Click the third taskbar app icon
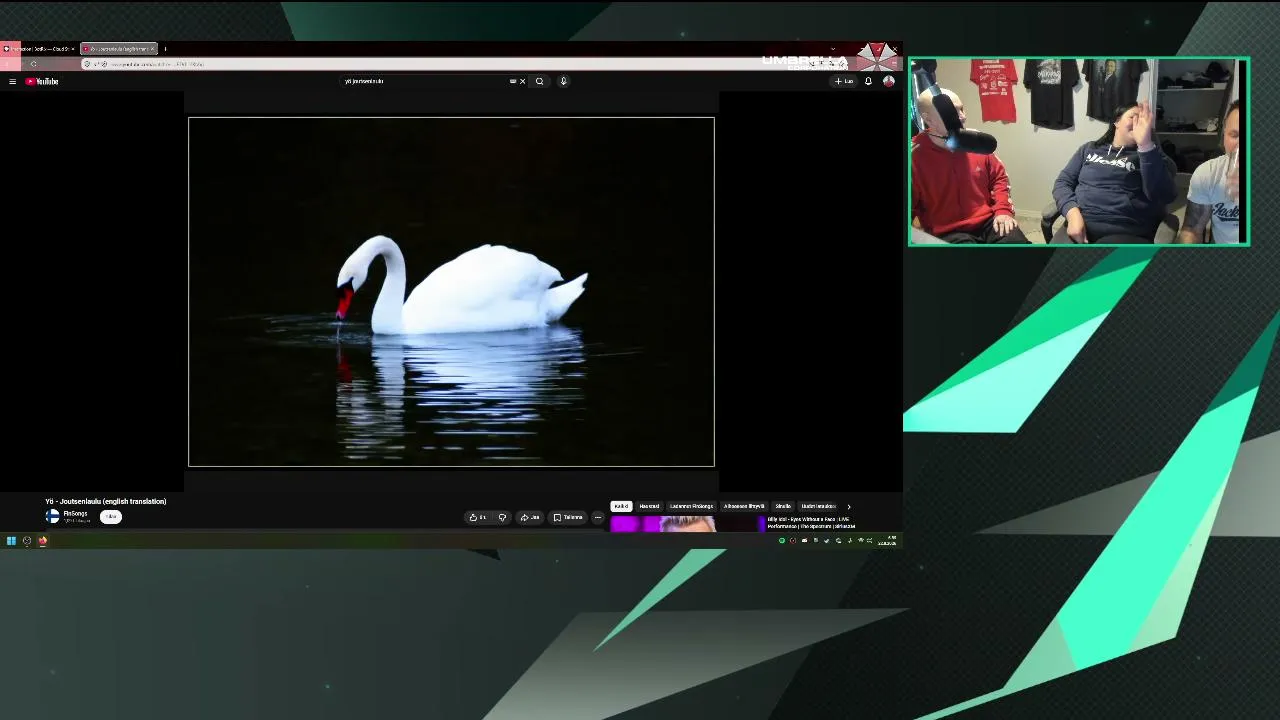The height and width of the screenshot is (720, 1280). pos(43,541)
